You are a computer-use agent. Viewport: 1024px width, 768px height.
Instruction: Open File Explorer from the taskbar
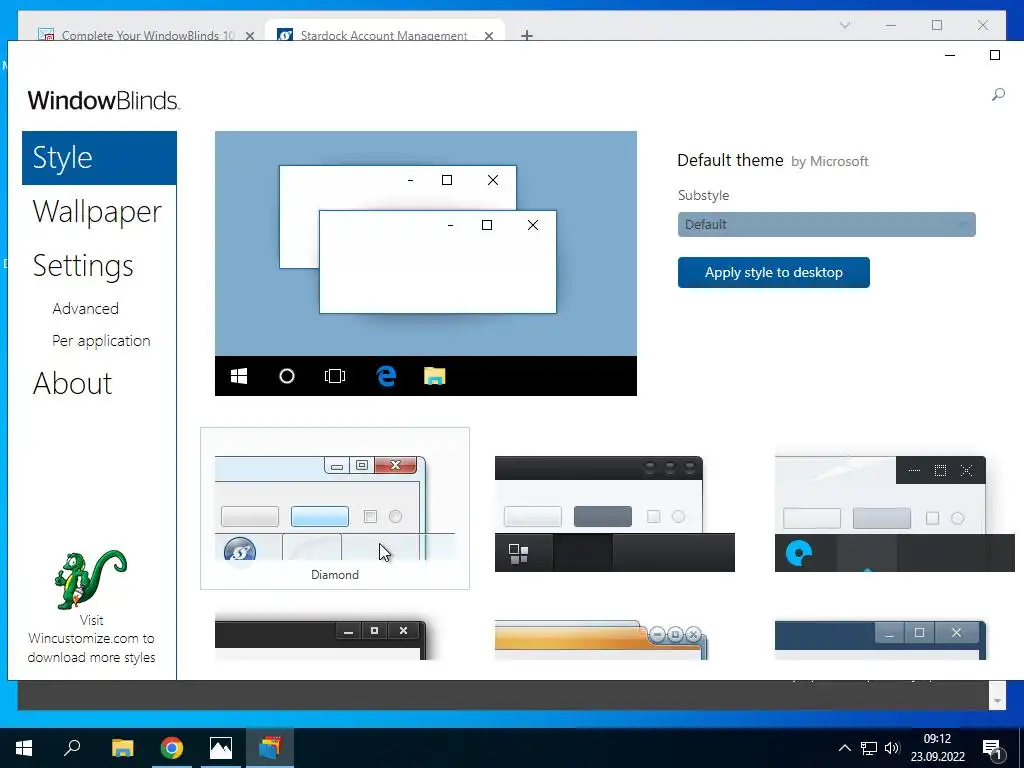pos(122,748)
